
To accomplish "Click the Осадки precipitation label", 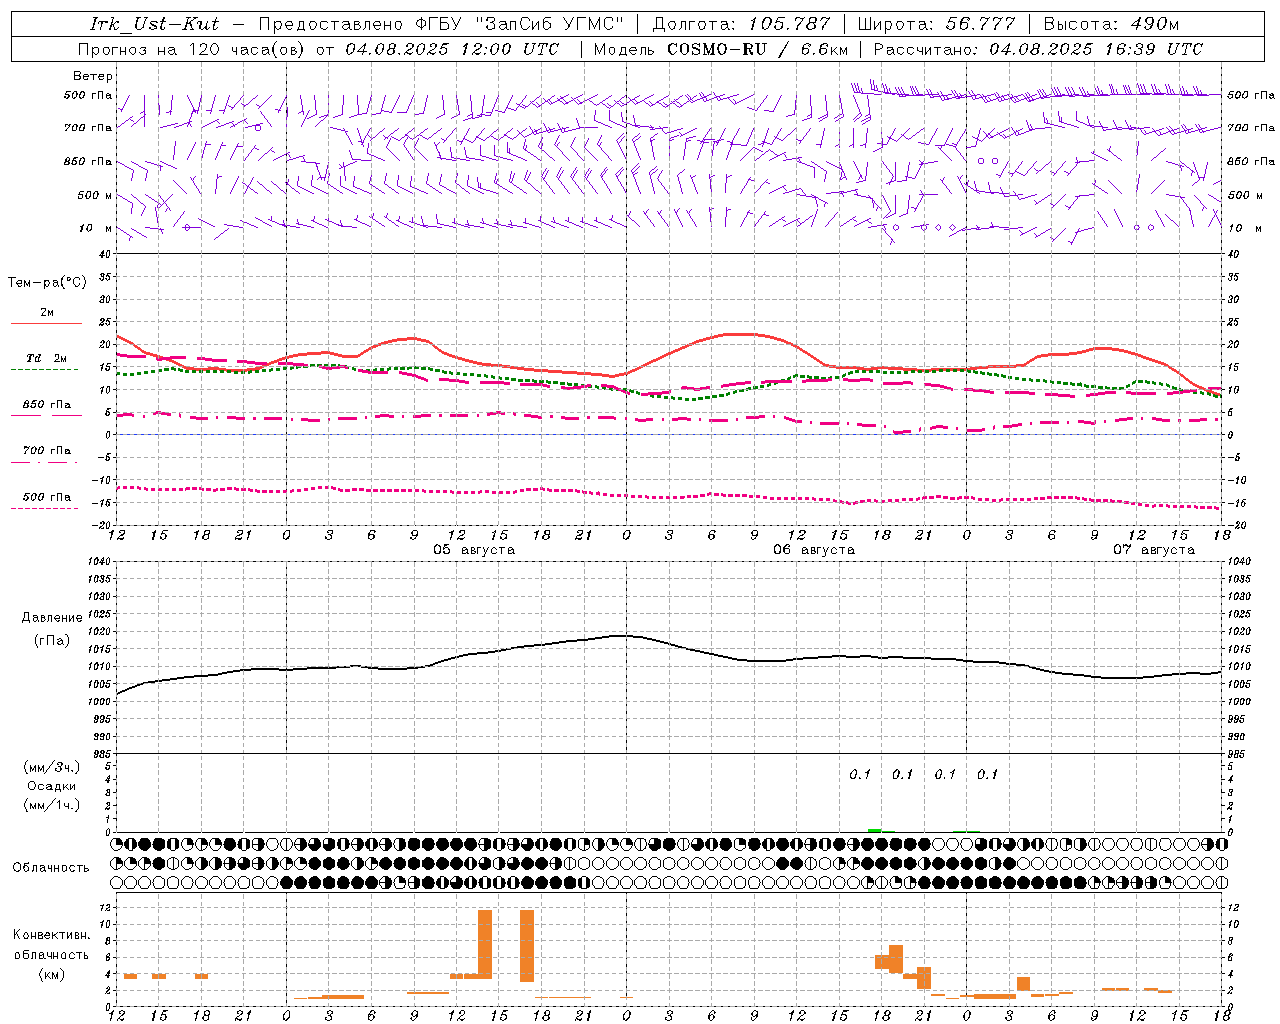I will click(x=52, y=786).
